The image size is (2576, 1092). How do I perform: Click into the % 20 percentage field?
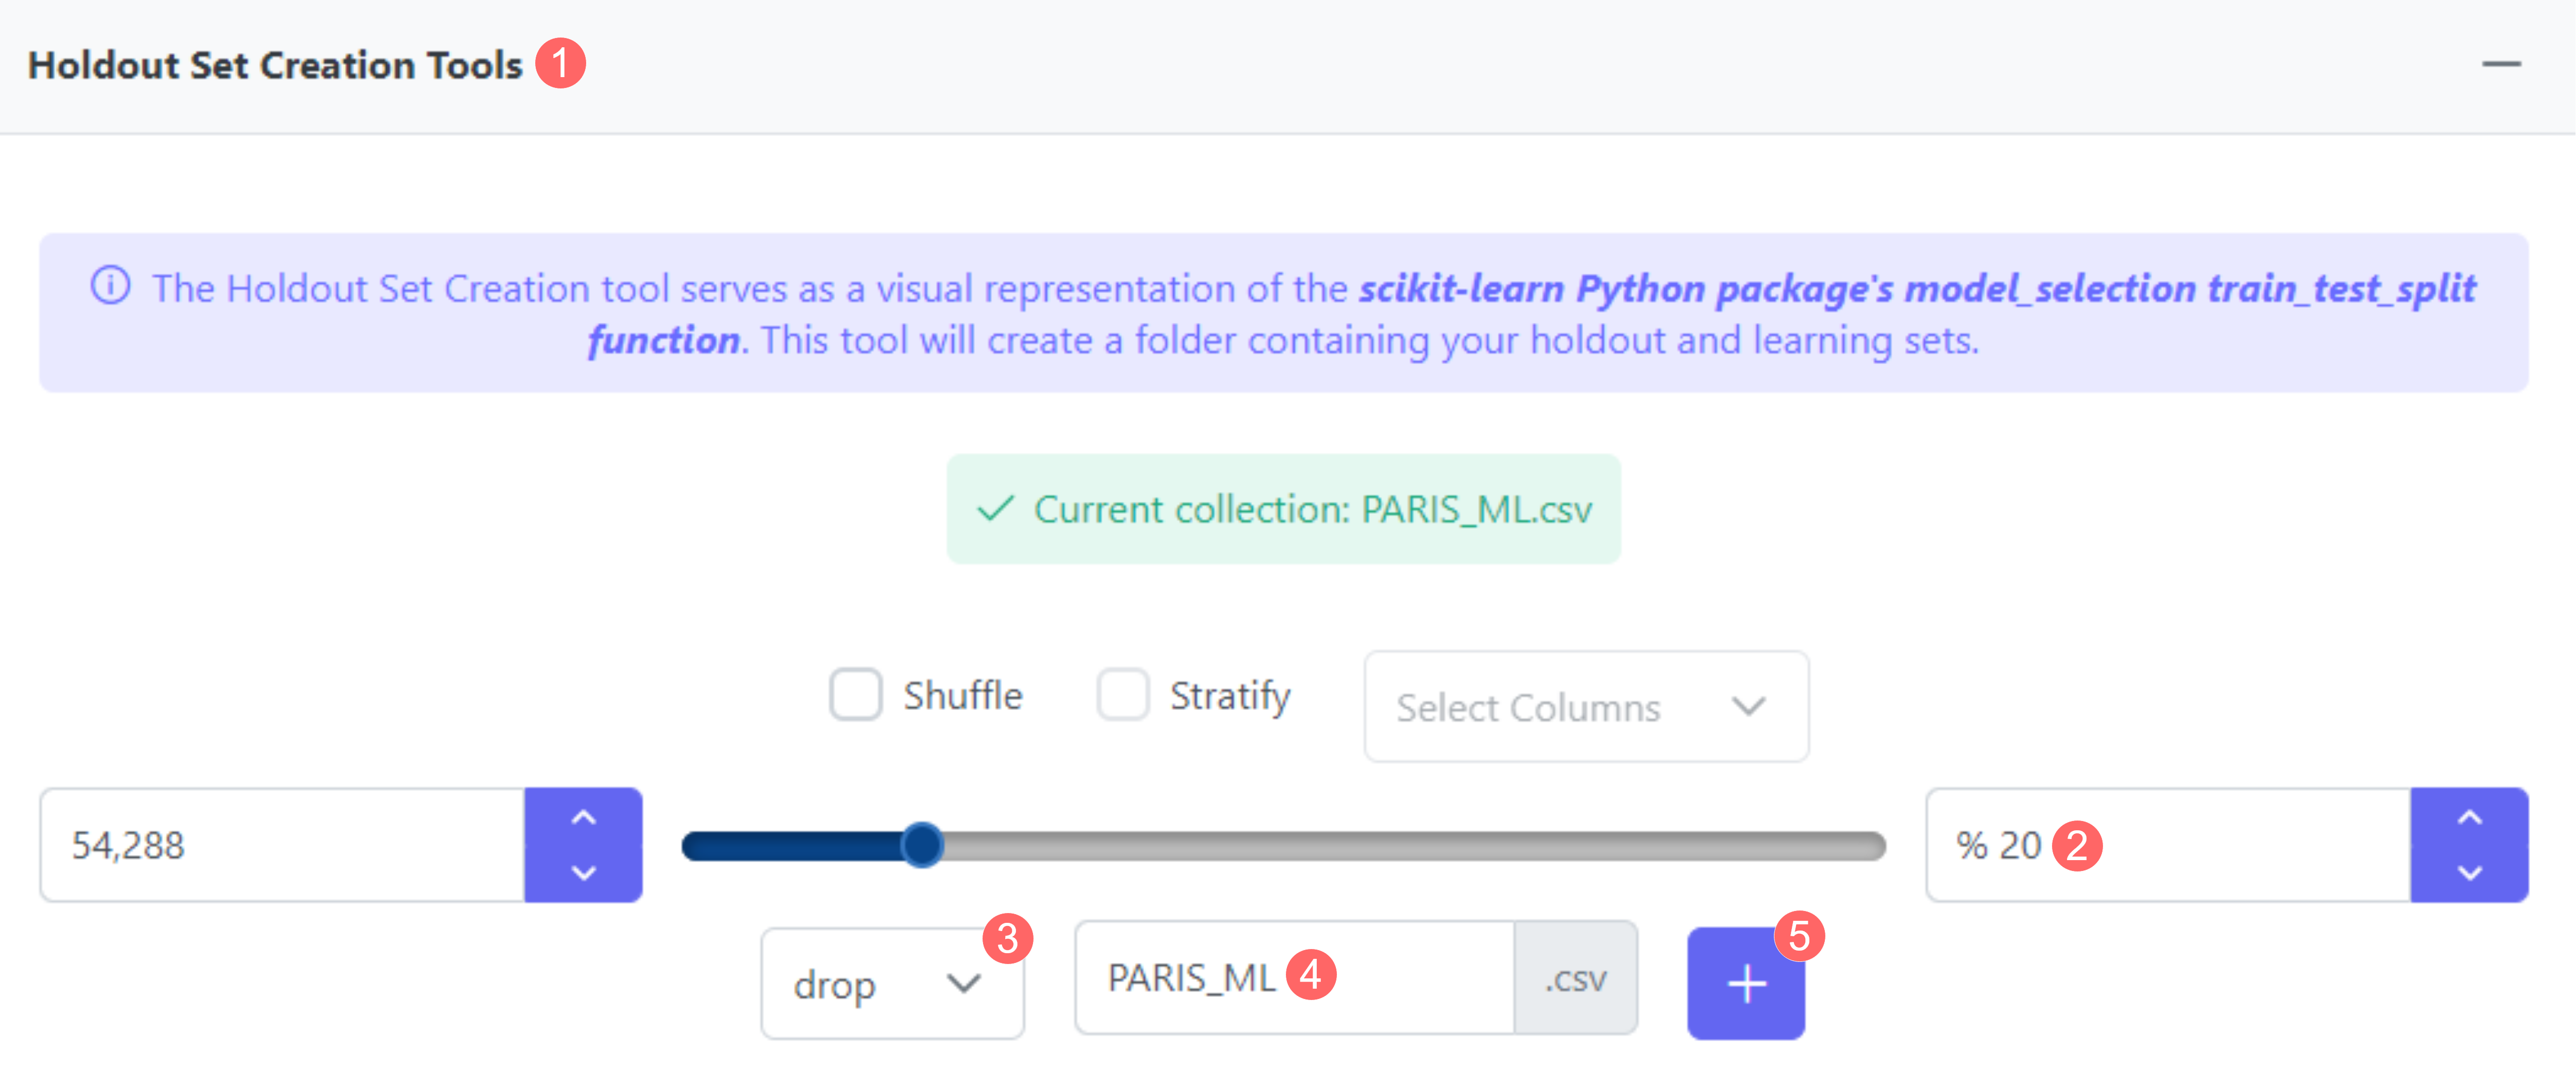tap(2200, 846)
